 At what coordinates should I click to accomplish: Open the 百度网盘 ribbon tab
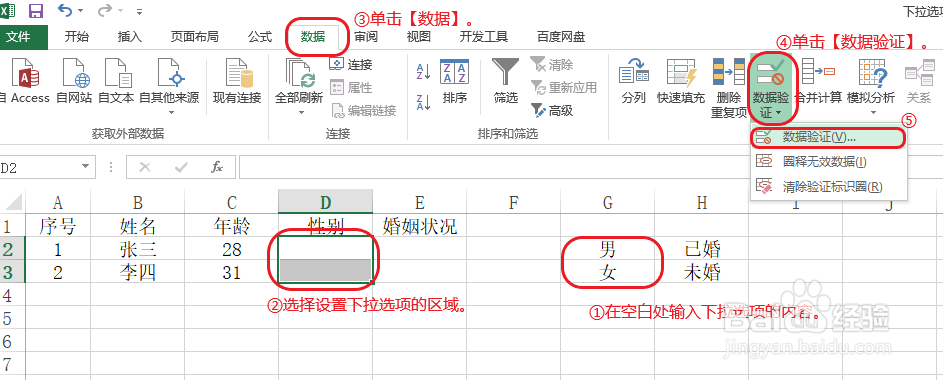coord(561,37)
